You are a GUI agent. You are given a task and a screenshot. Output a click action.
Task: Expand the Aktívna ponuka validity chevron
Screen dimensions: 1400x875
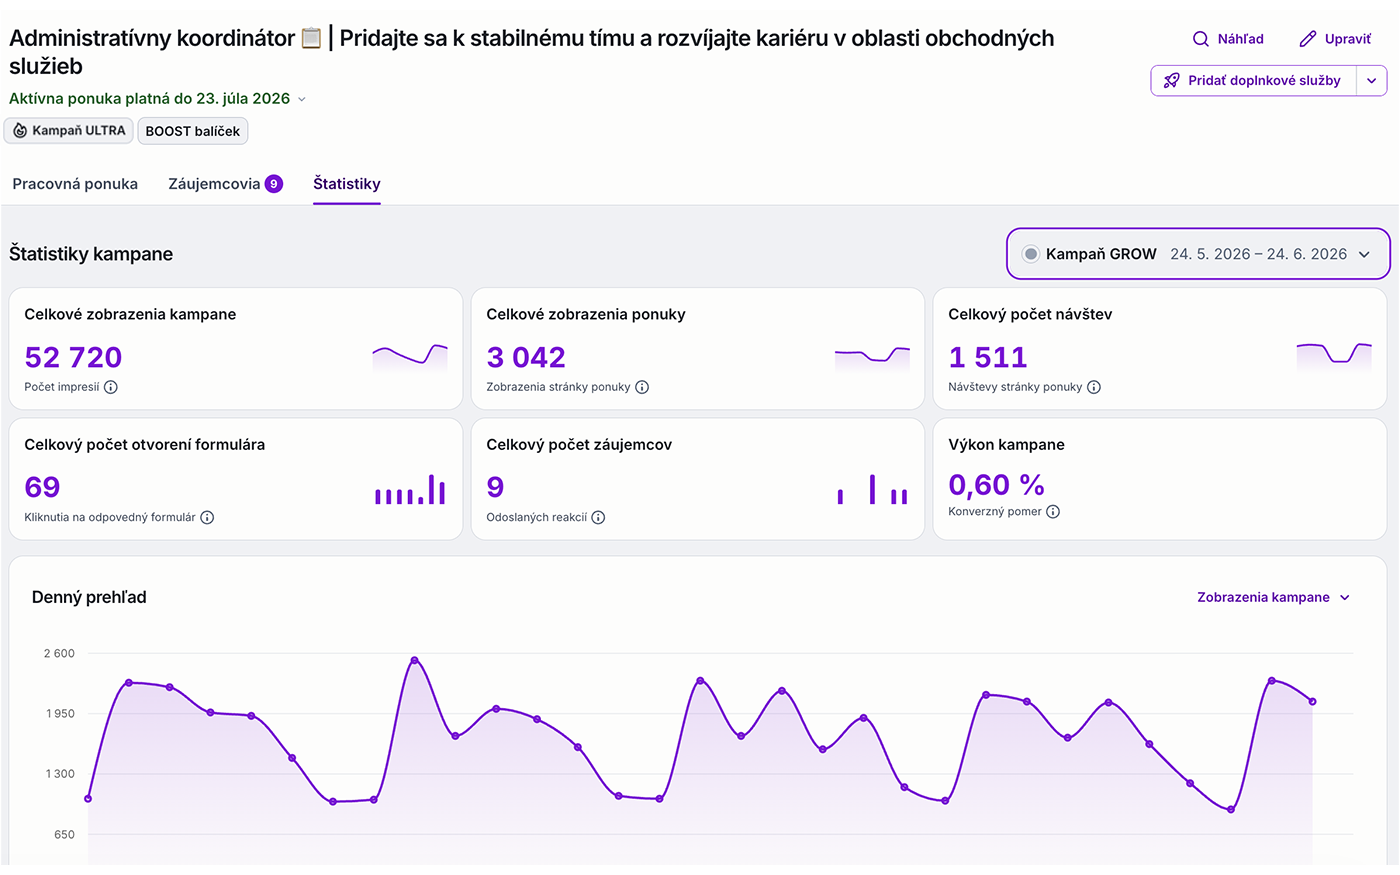tap(302, 99)
